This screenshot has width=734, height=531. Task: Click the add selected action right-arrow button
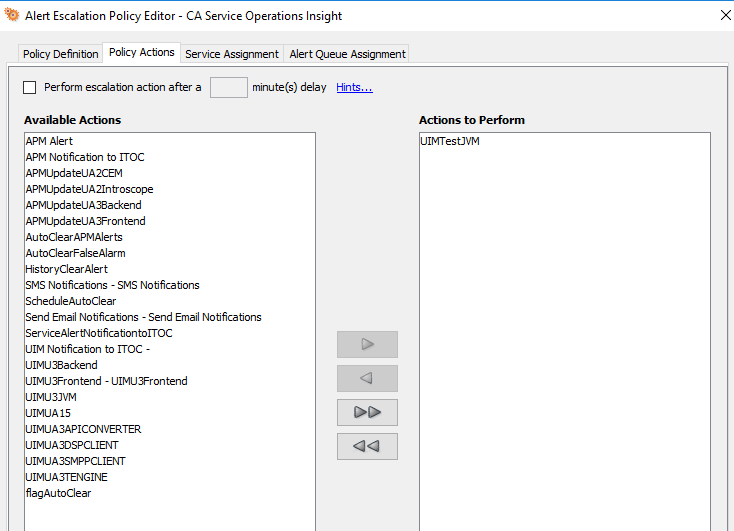click(x=367, y=344)
